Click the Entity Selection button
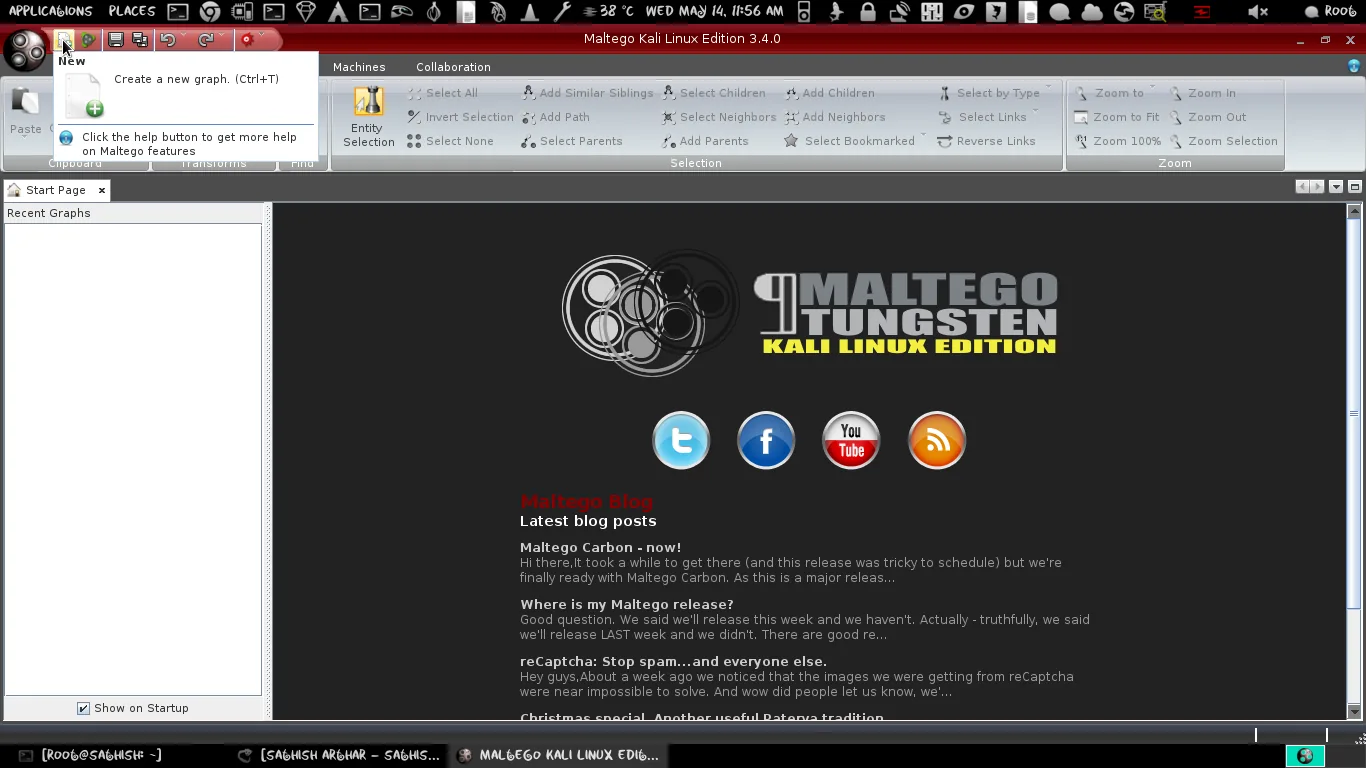Image resolution: width=1366 pixels, height=768 pixels. [369, 117]
